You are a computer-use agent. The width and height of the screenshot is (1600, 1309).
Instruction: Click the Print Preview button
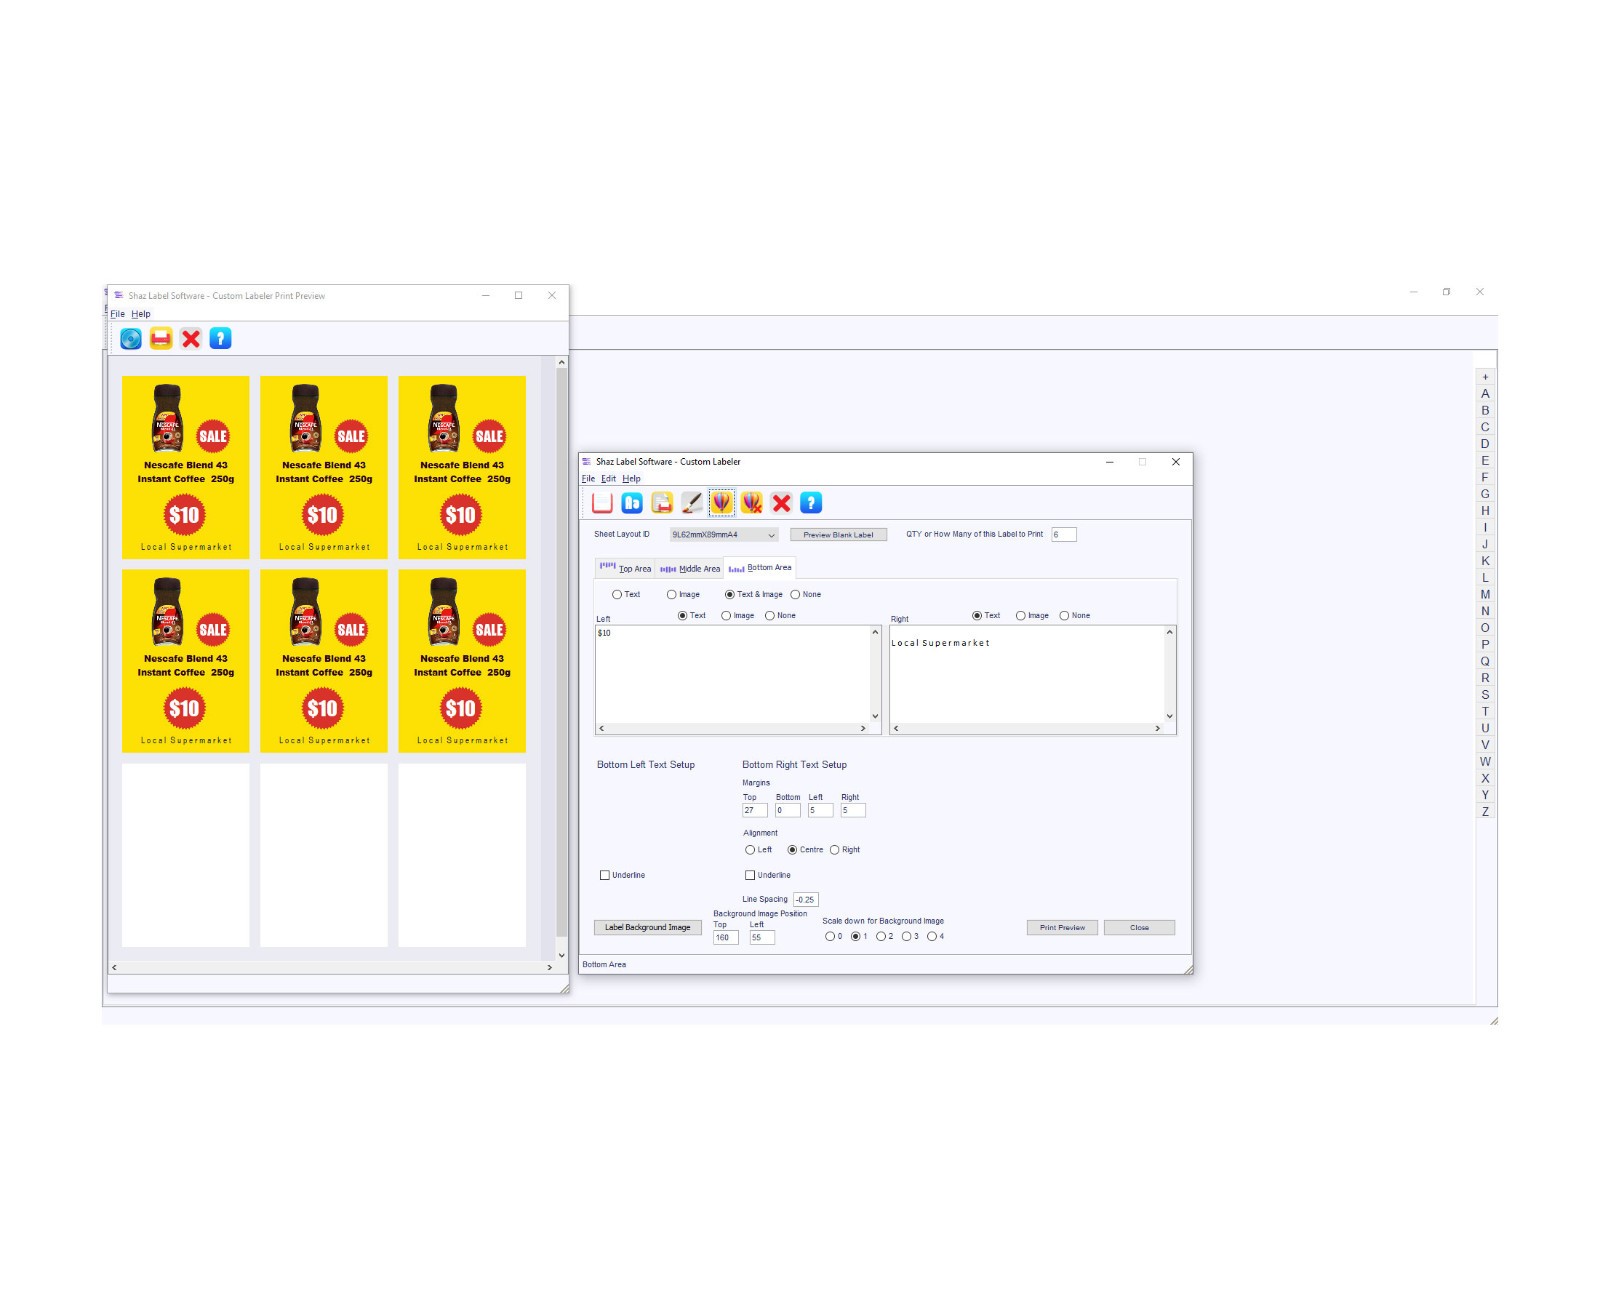point(1062,928)
